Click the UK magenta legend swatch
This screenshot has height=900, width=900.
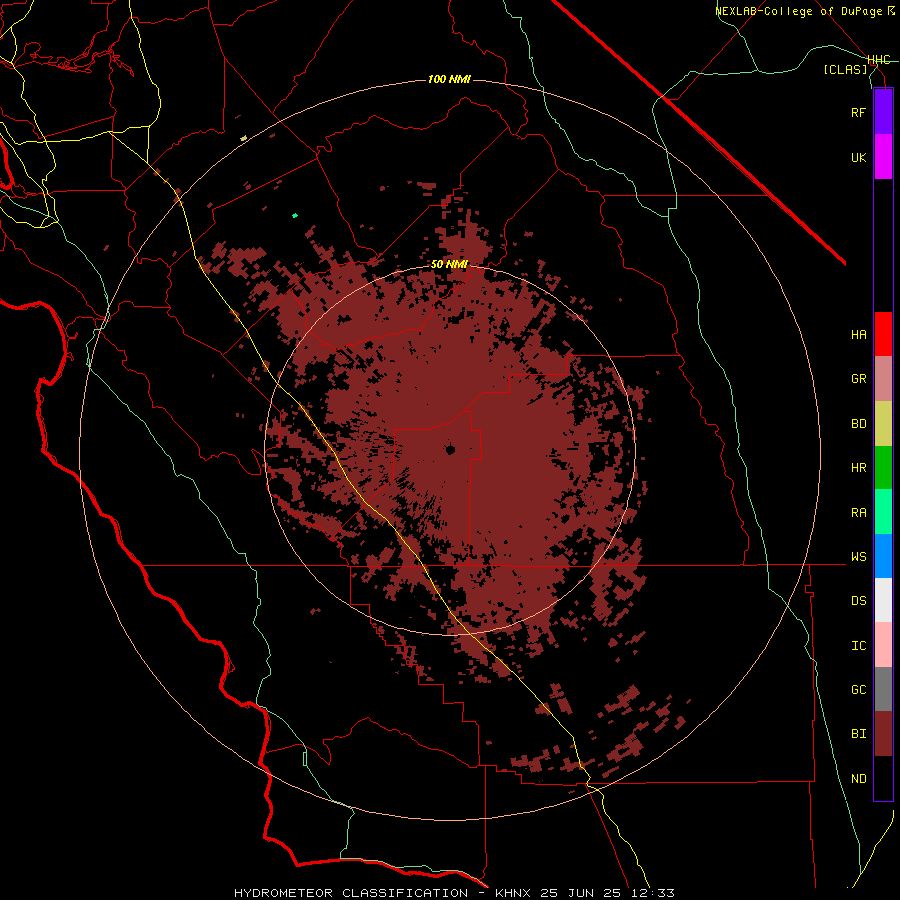coord(883,157)
